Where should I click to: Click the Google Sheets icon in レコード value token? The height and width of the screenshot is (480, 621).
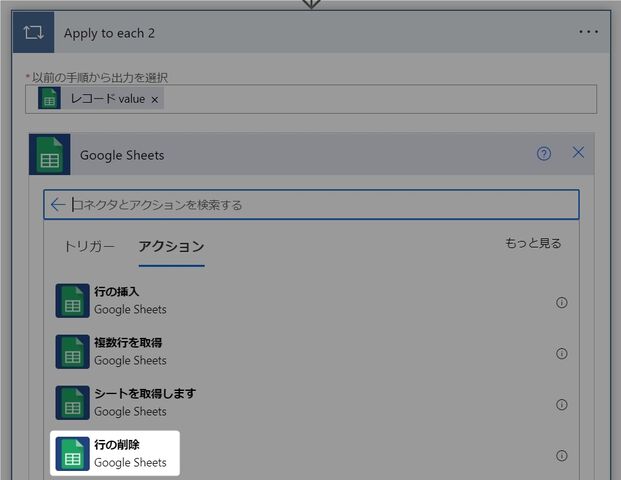(49, 98)
